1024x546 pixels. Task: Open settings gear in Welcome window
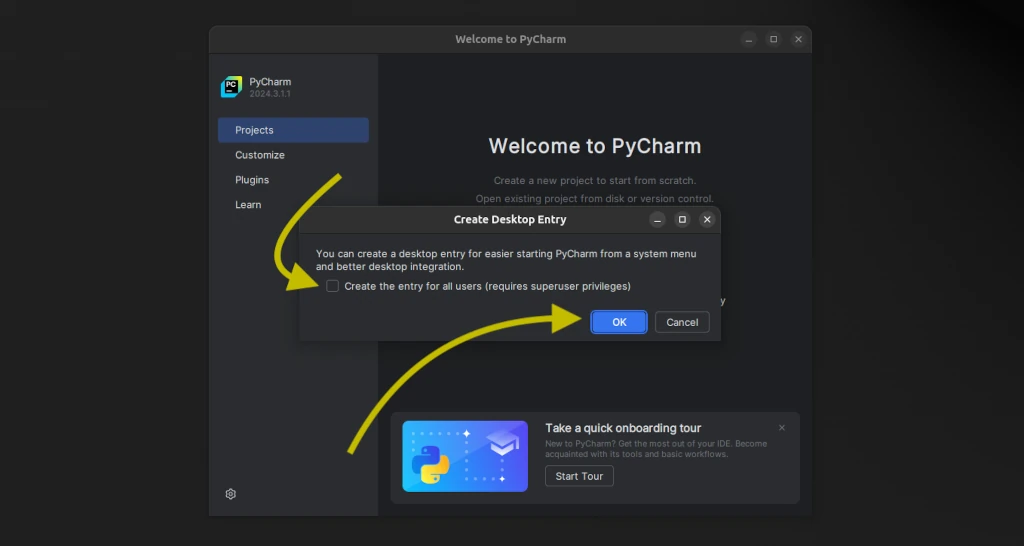point(231,494)
